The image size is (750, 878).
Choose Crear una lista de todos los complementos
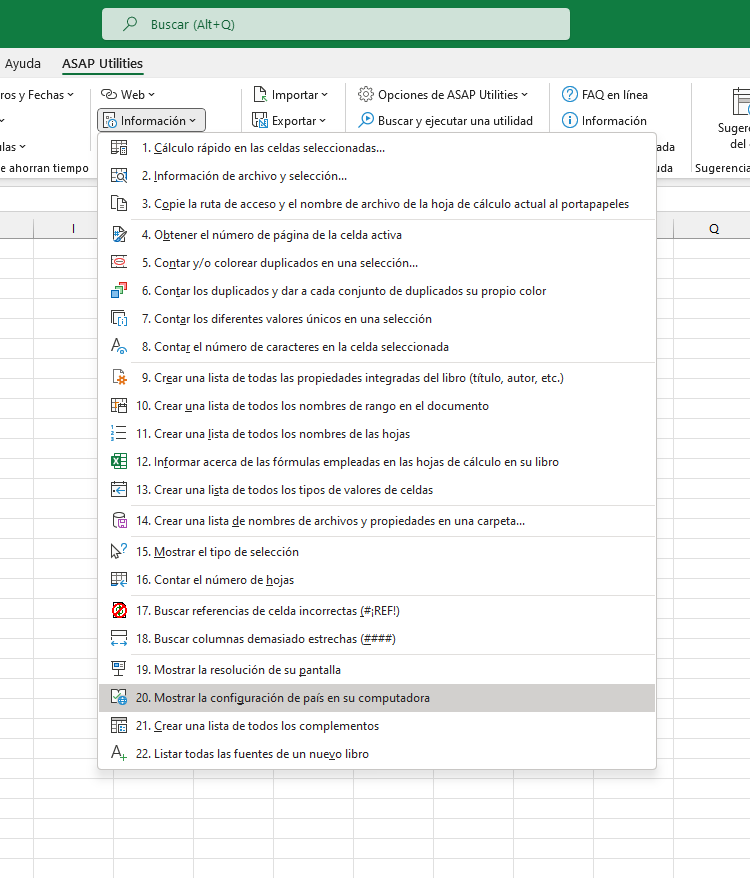tap(376, 726)
